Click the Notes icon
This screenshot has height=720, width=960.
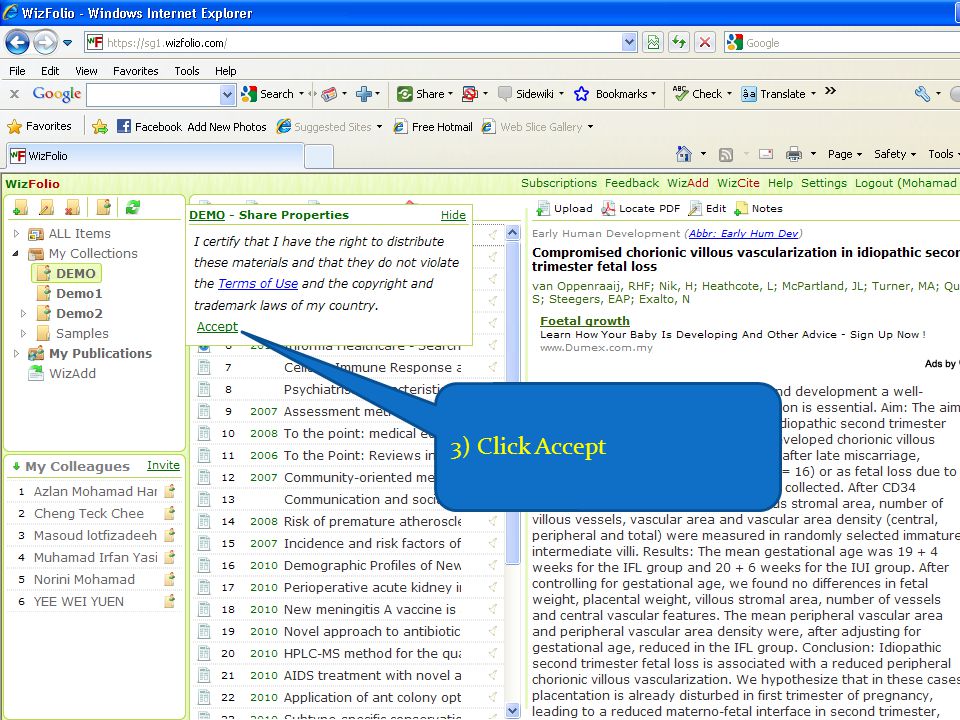point(741,209)
